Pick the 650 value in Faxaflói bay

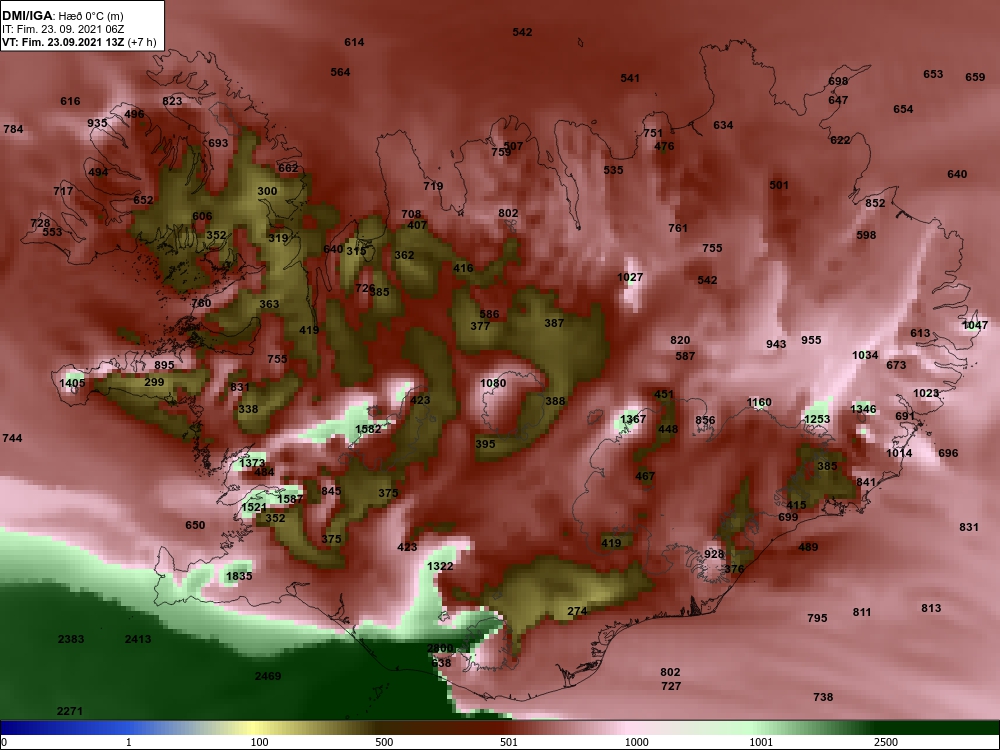coord(195,525)
